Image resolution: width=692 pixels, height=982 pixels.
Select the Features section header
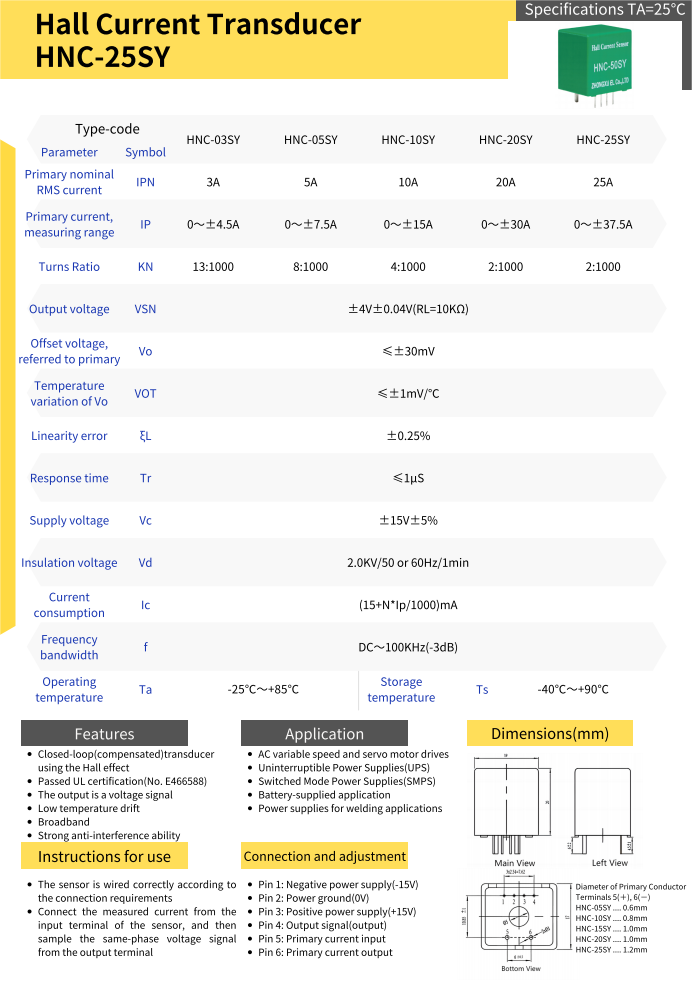104,733
